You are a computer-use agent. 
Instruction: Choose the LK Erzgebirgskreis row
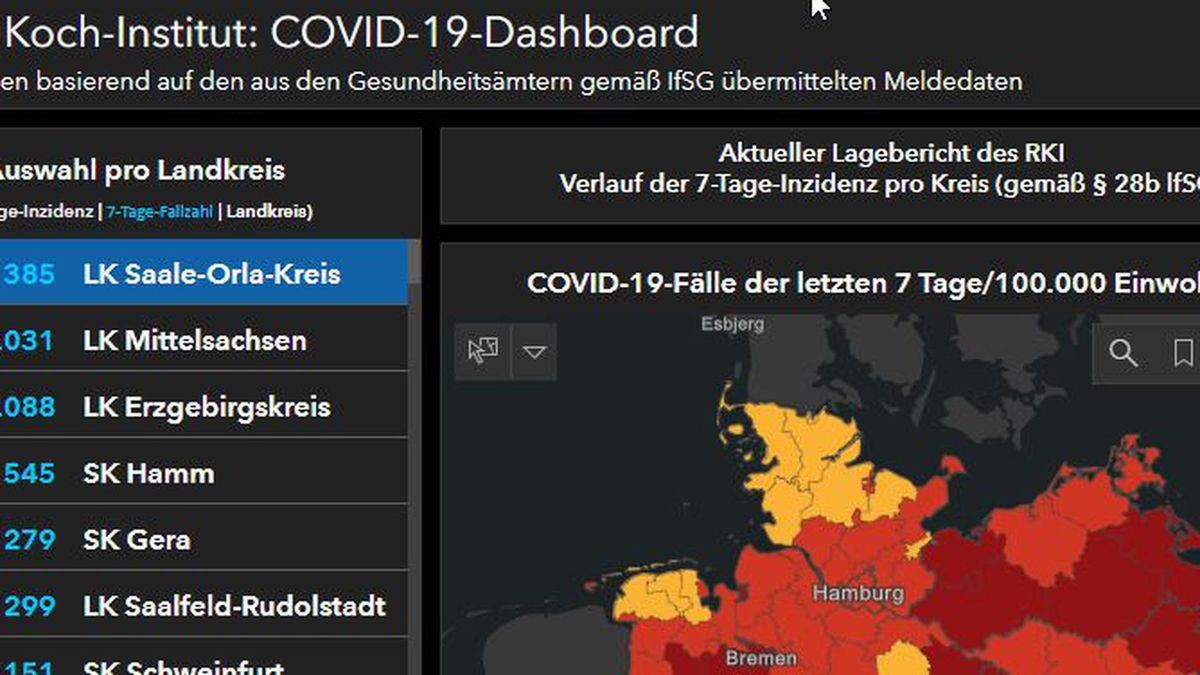tap(204, 407)
